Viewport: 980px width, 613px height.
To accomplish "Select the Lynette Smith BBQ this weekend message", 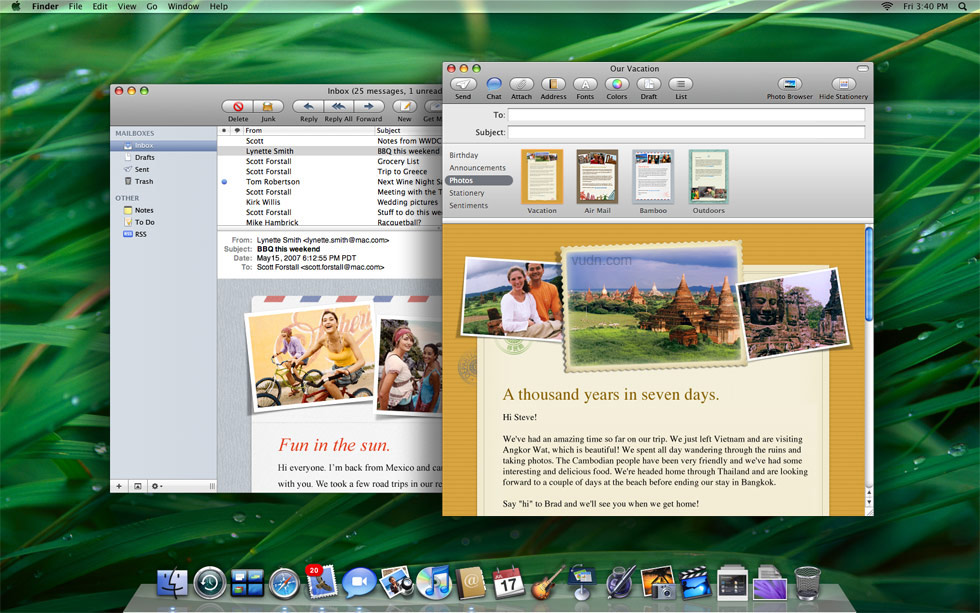I will [x=330, y=151].
